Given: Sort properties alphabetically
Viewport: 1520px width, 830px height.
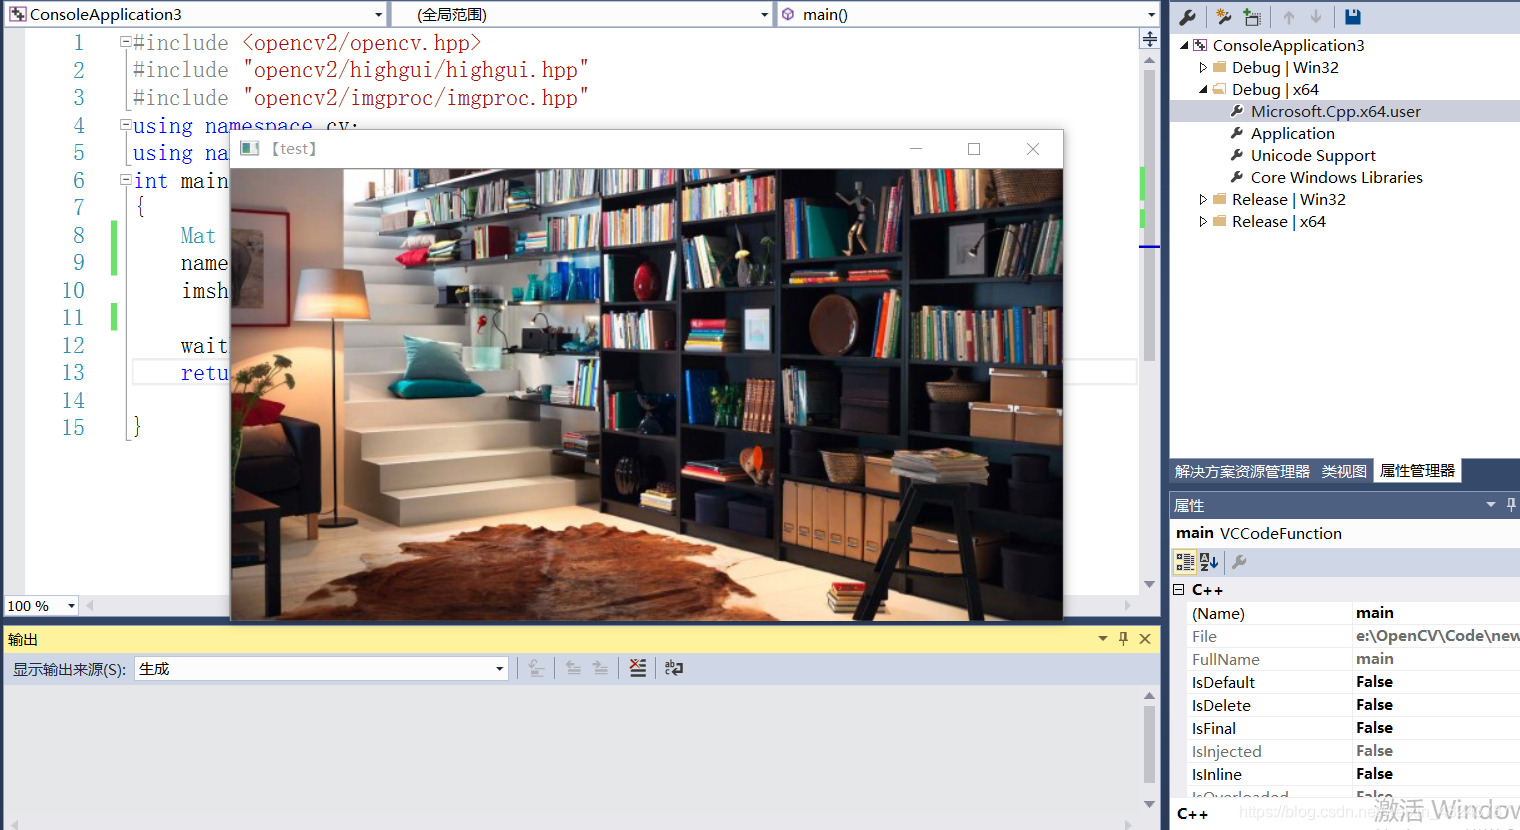Looking at the screenshot, I should point(1207,561).
